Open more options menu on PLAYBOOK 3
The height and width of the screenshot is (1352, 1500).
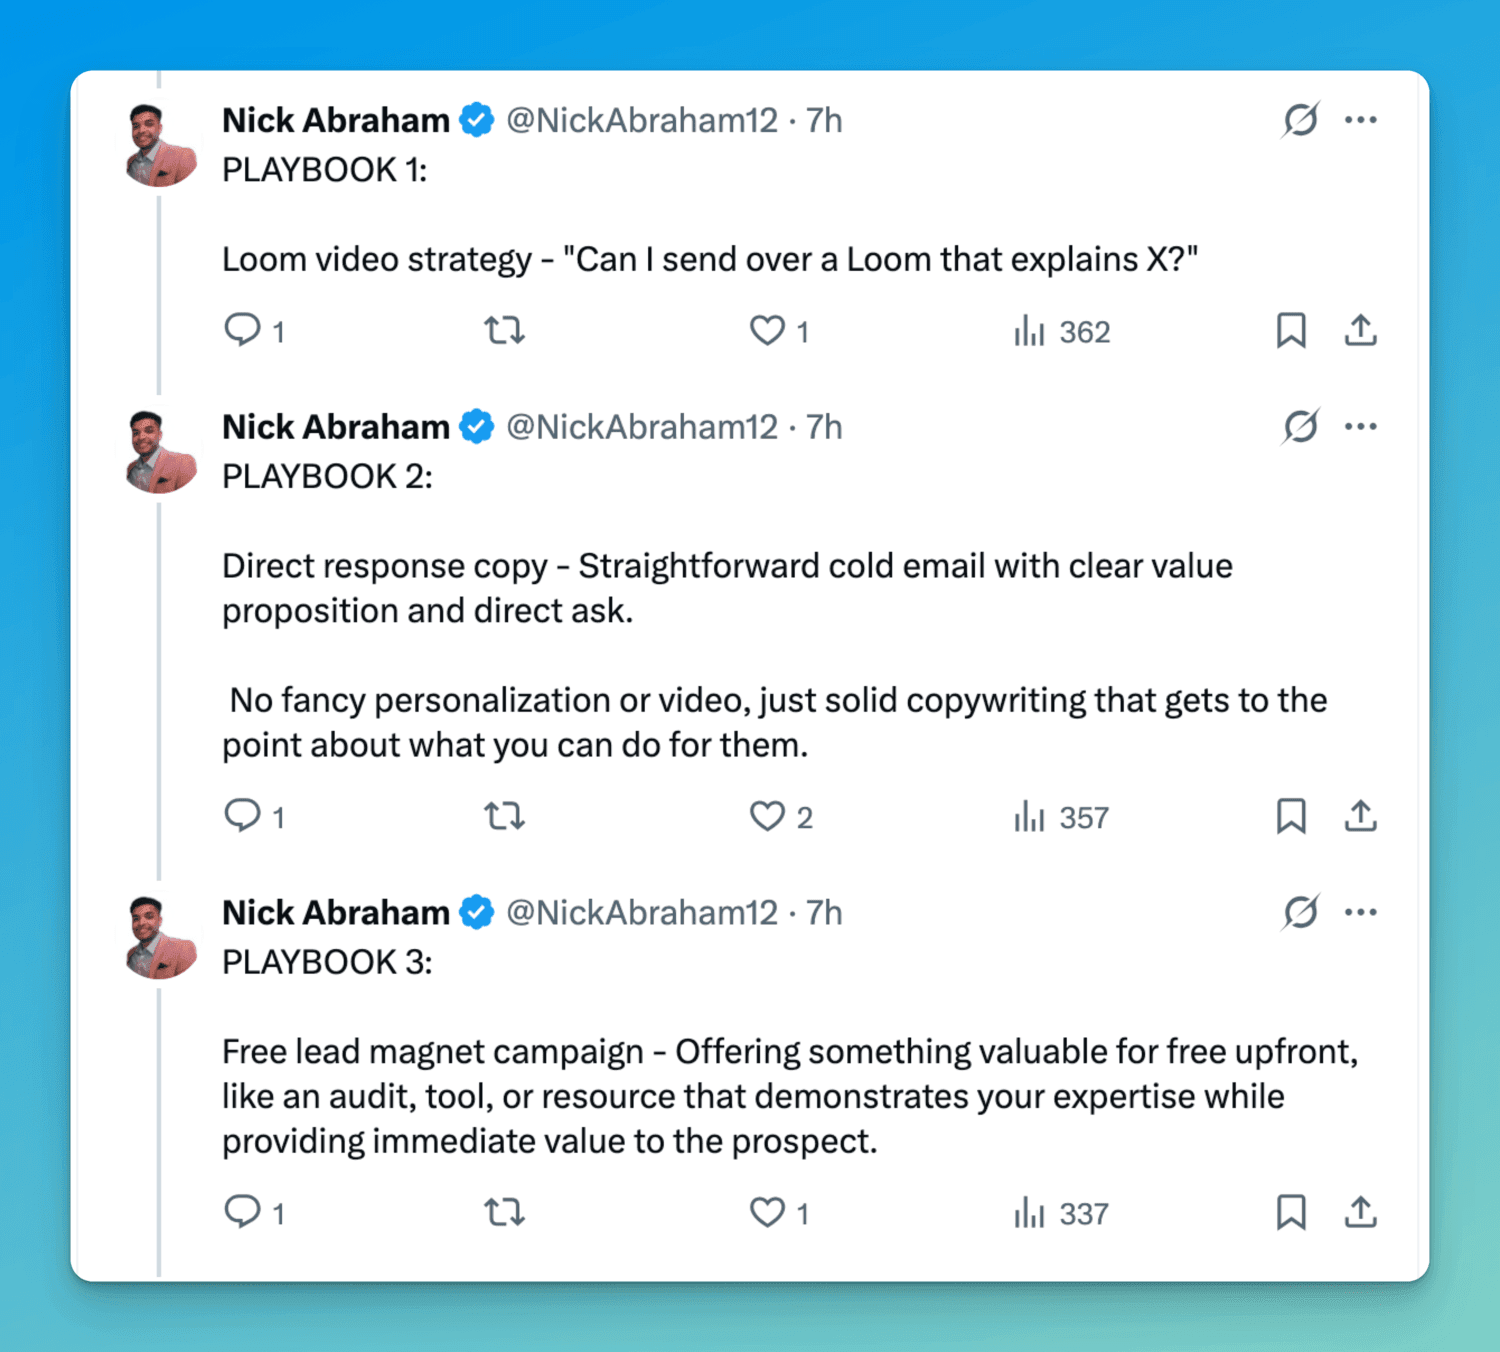pos(1360,912)
